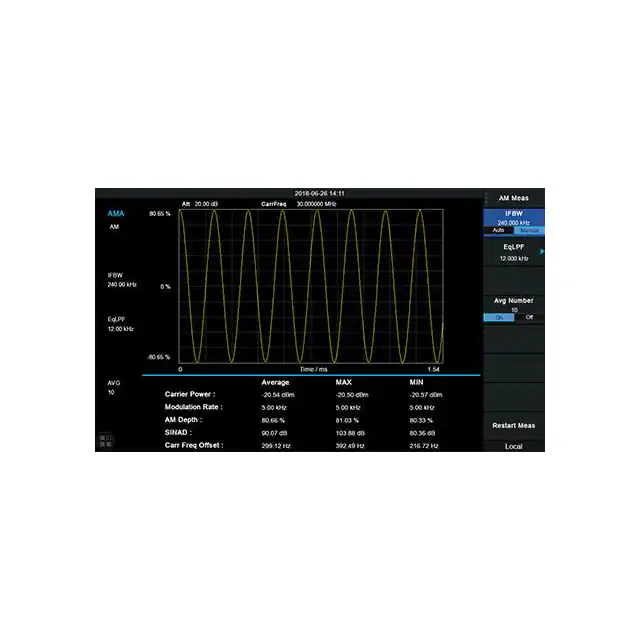Open the EqLPF 12.000 kHz softkey
This screenshot has height=640, width=640.
tap(513, 252)
